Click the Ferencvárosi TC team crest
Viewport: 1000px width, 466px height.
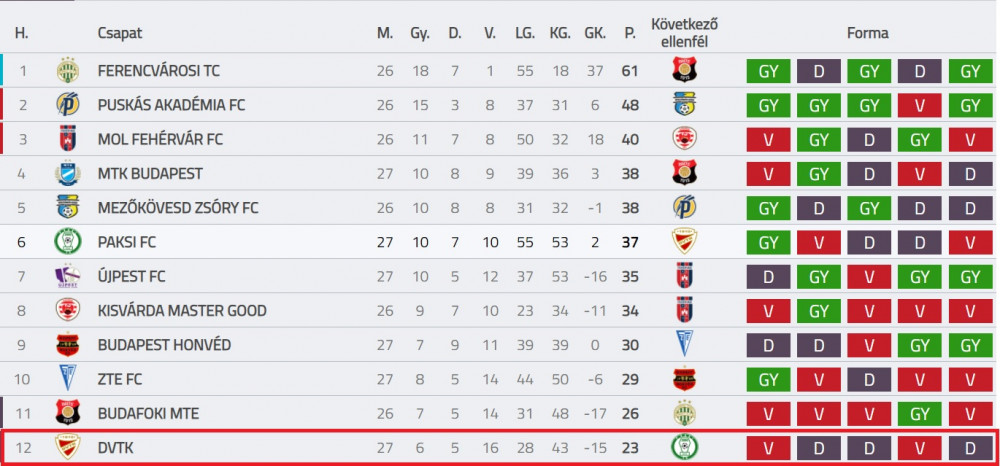pos(68,70)
